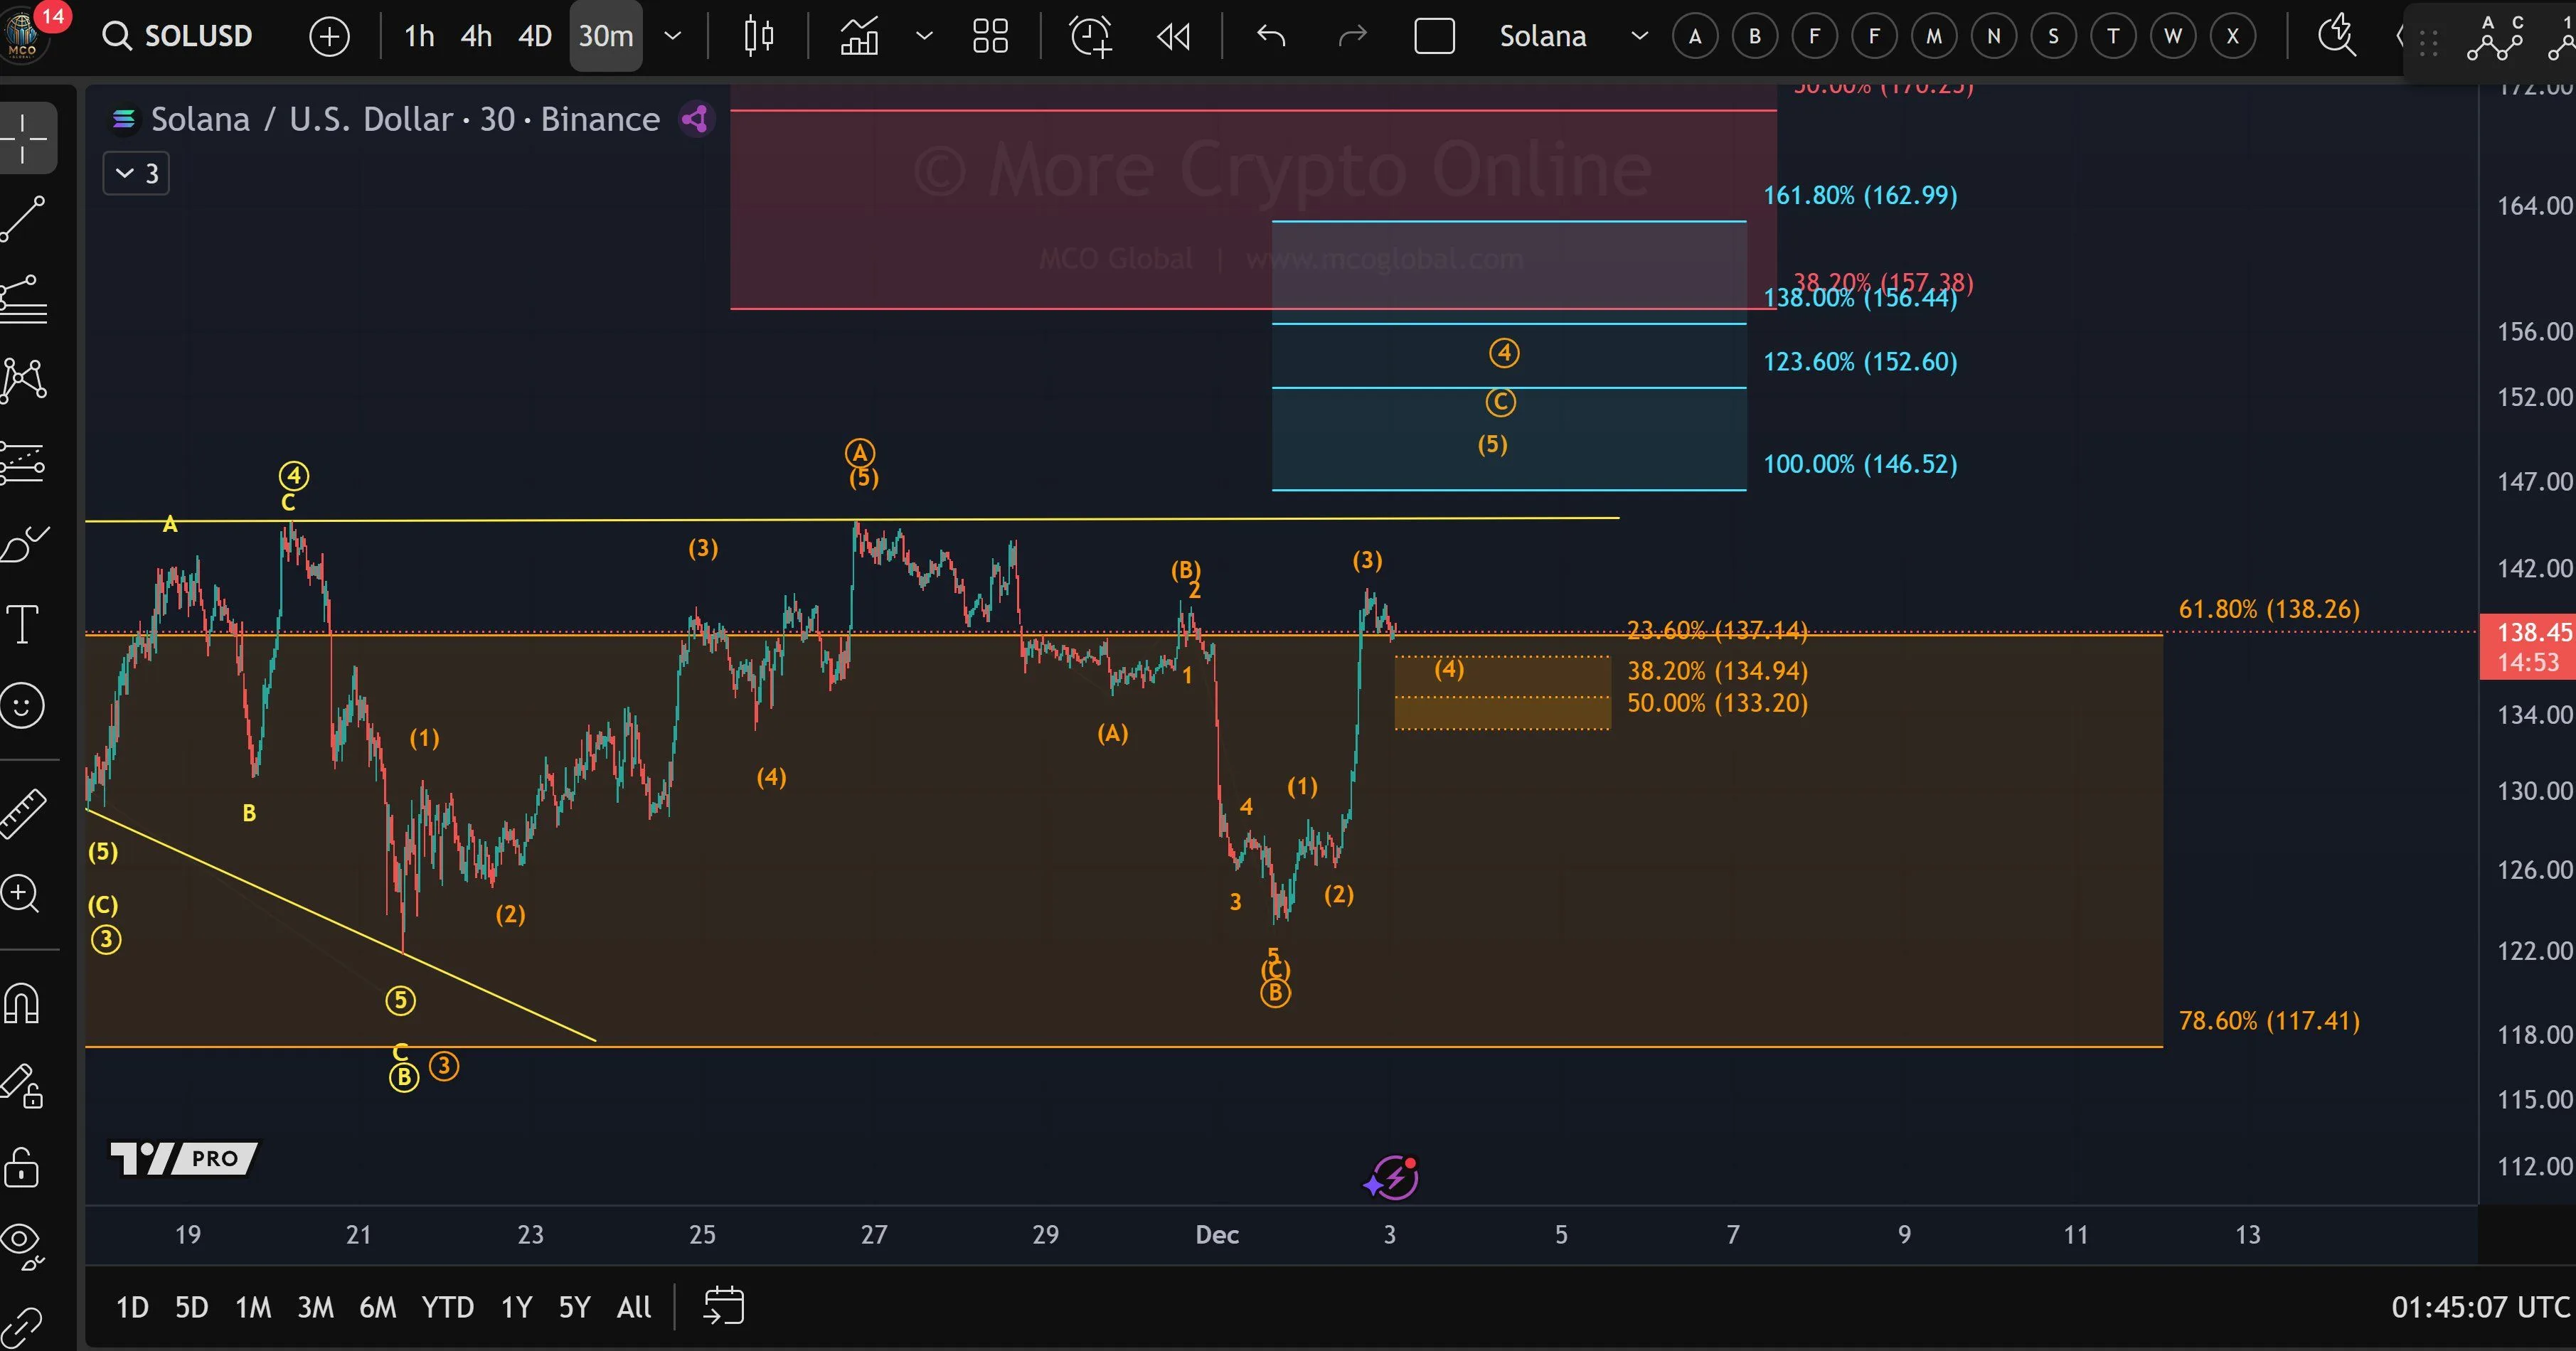The image size is (2576, 1351).
Task: Start bar replay with rewind icon
Action: coord(1173,37)
